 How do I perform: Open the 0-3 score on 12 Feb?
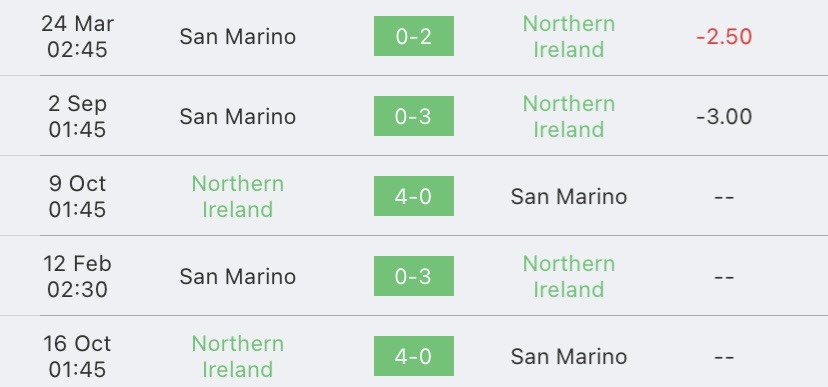[x=413, y=276]
